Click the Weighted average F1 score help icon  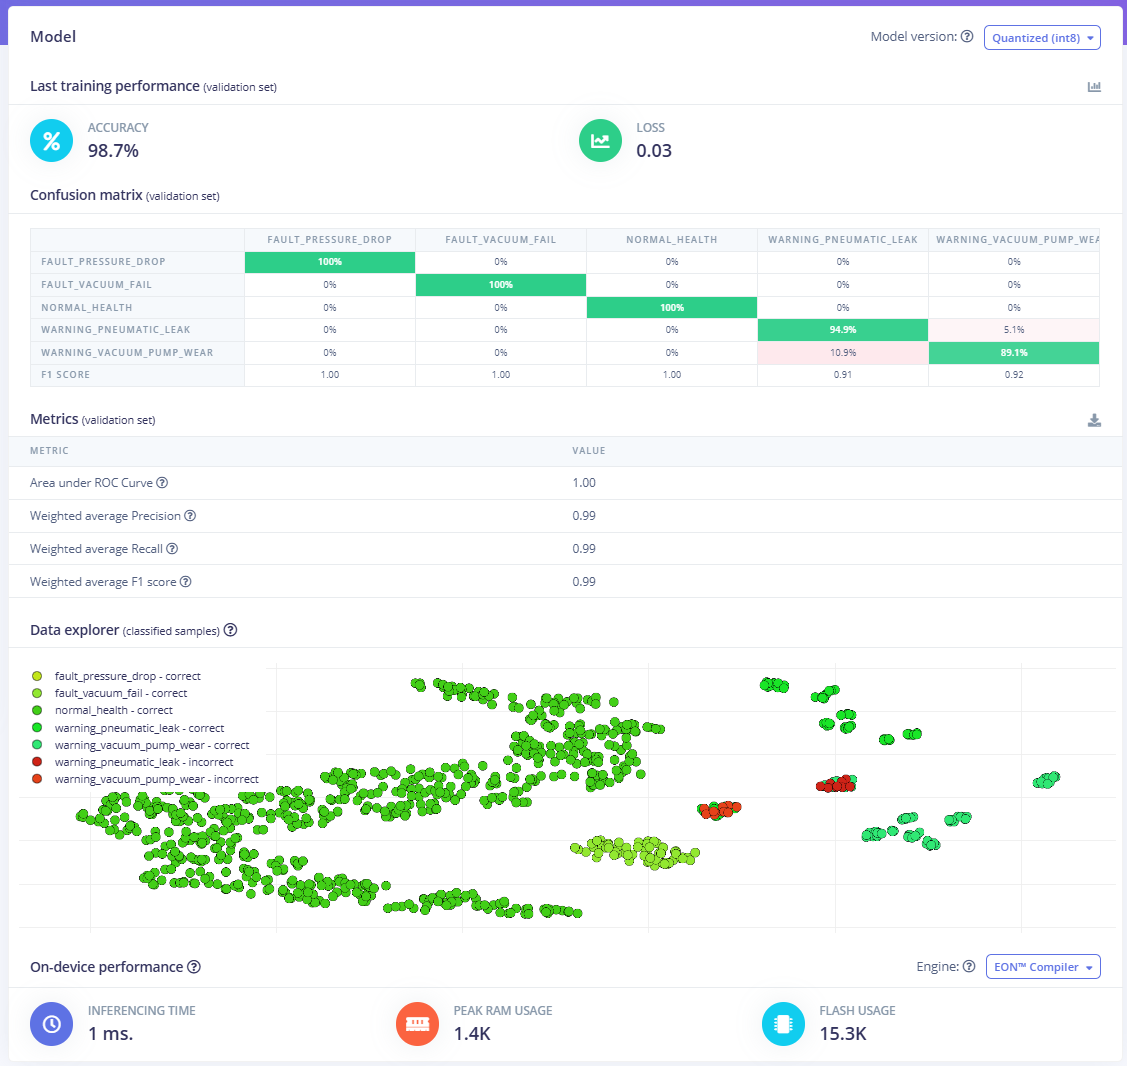click(x=185, y=582)
